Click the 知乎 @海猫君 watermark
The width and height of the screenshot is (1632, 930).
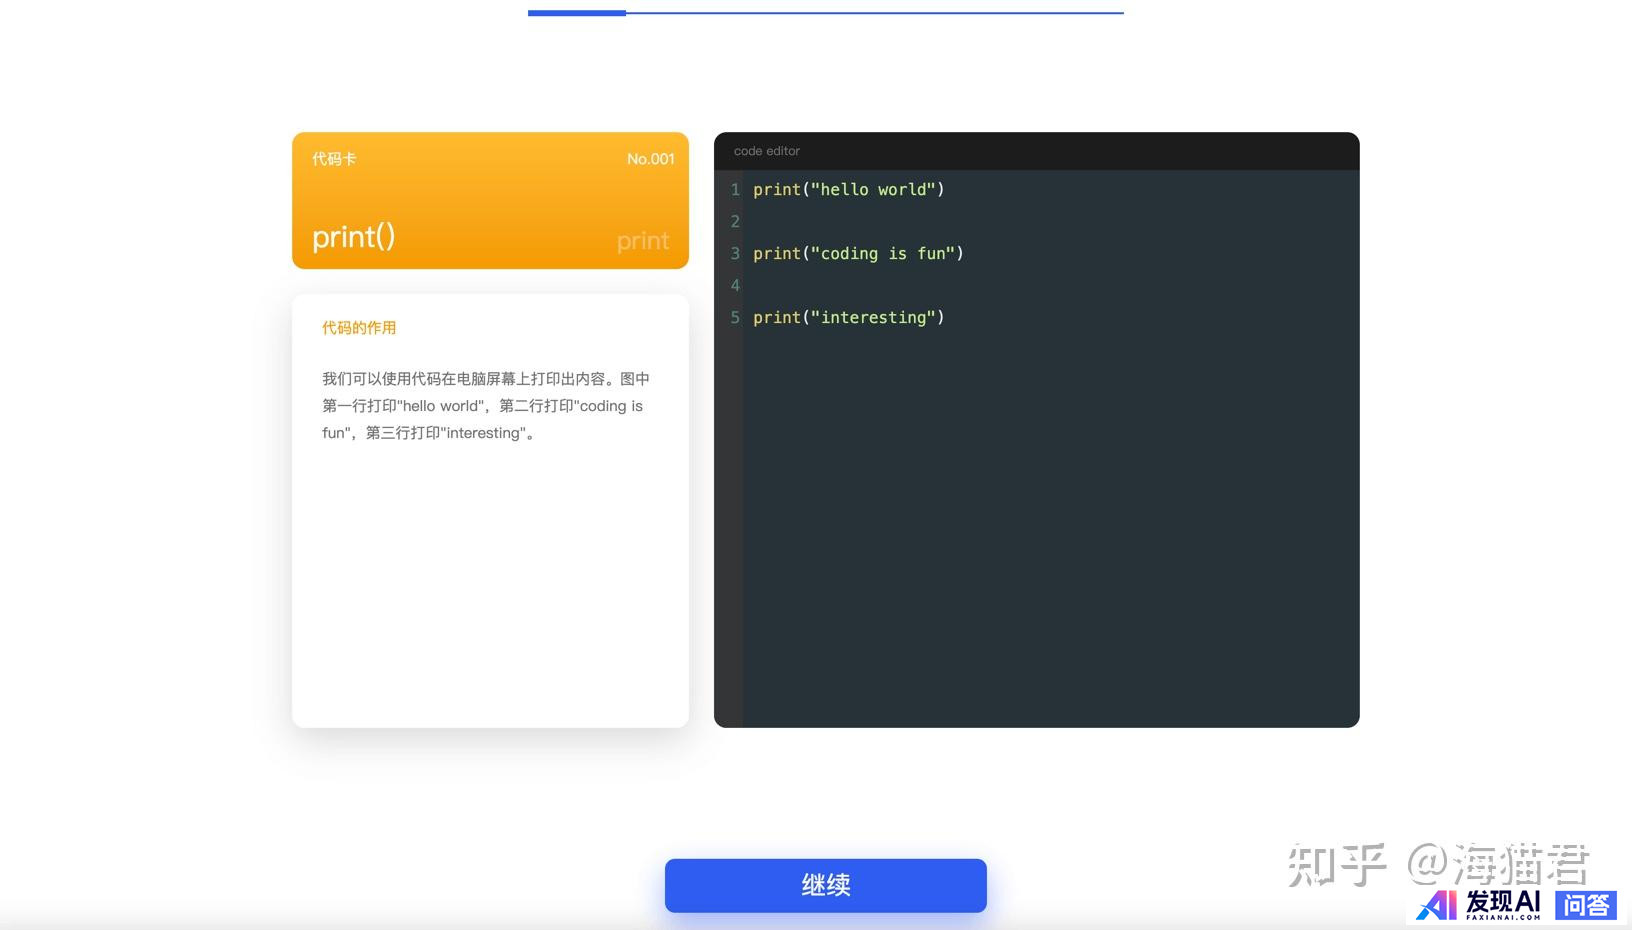(x=1437, y=864)
